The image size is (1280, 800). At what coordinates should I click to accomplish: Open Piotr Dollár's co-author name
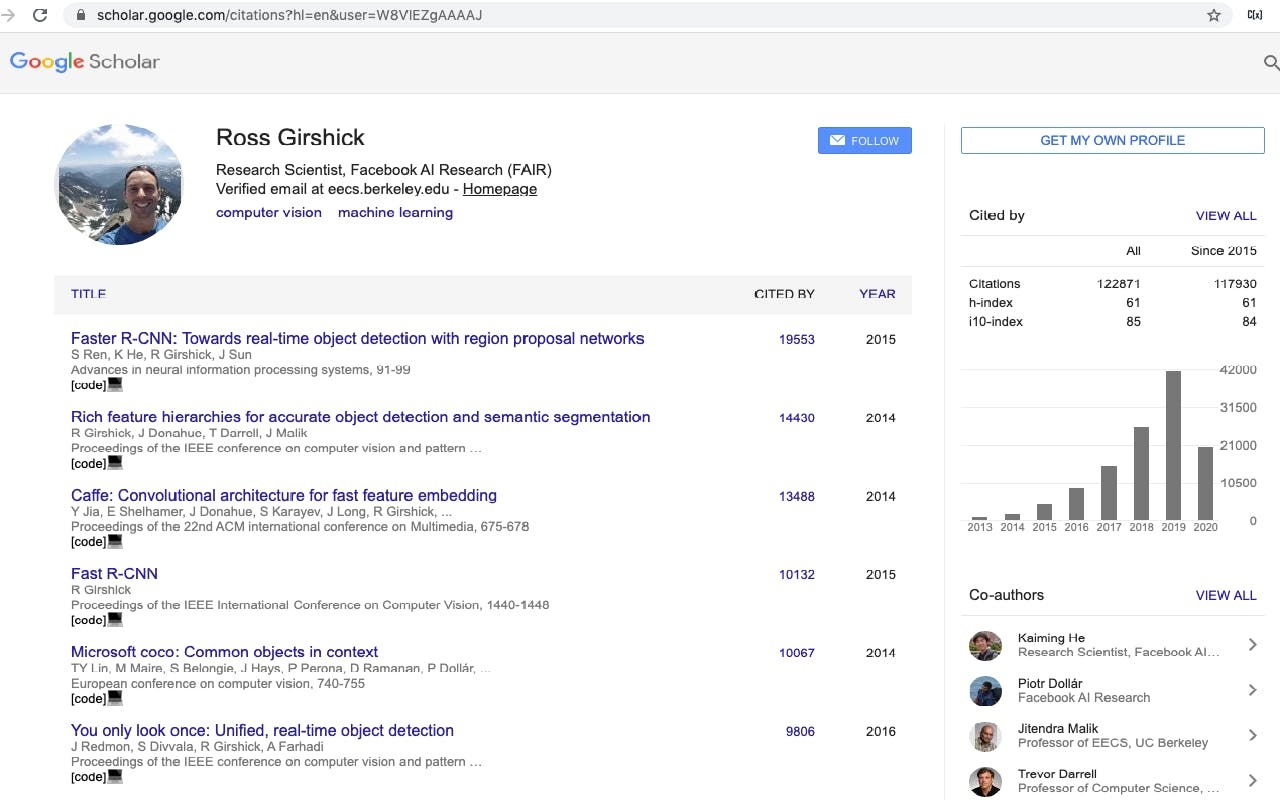coord(1050,683)
